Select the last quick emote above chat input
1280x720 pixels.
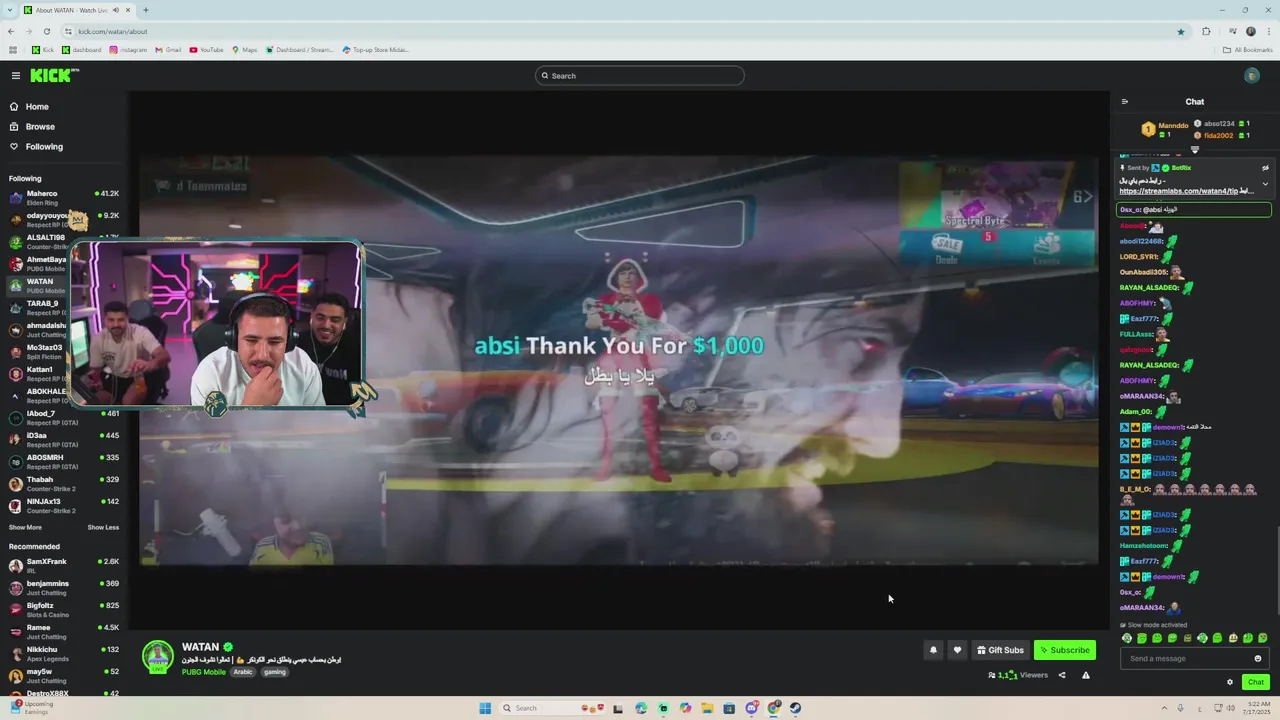[x=1263, y=638]
